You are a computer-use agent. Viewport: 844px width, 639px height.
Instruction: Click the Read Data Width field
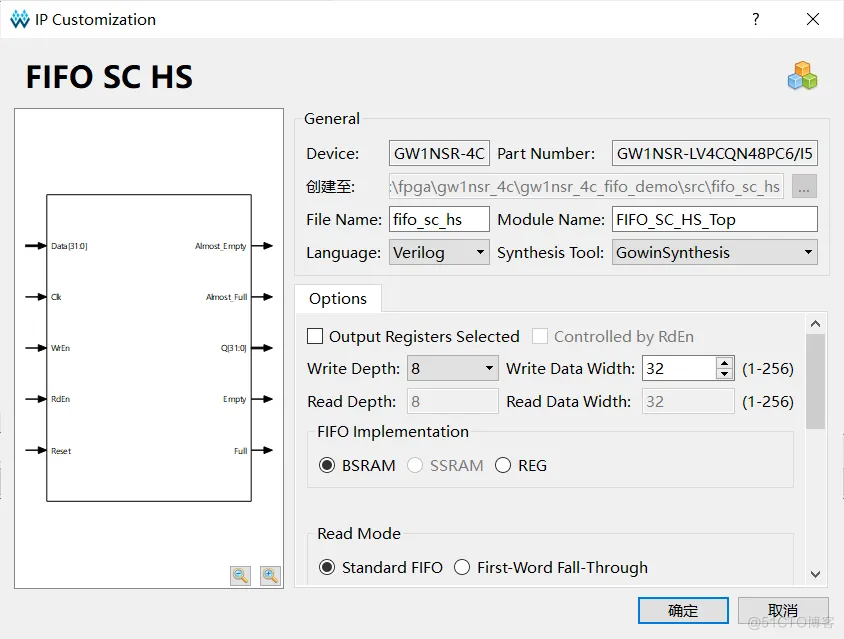click(688, 402)
